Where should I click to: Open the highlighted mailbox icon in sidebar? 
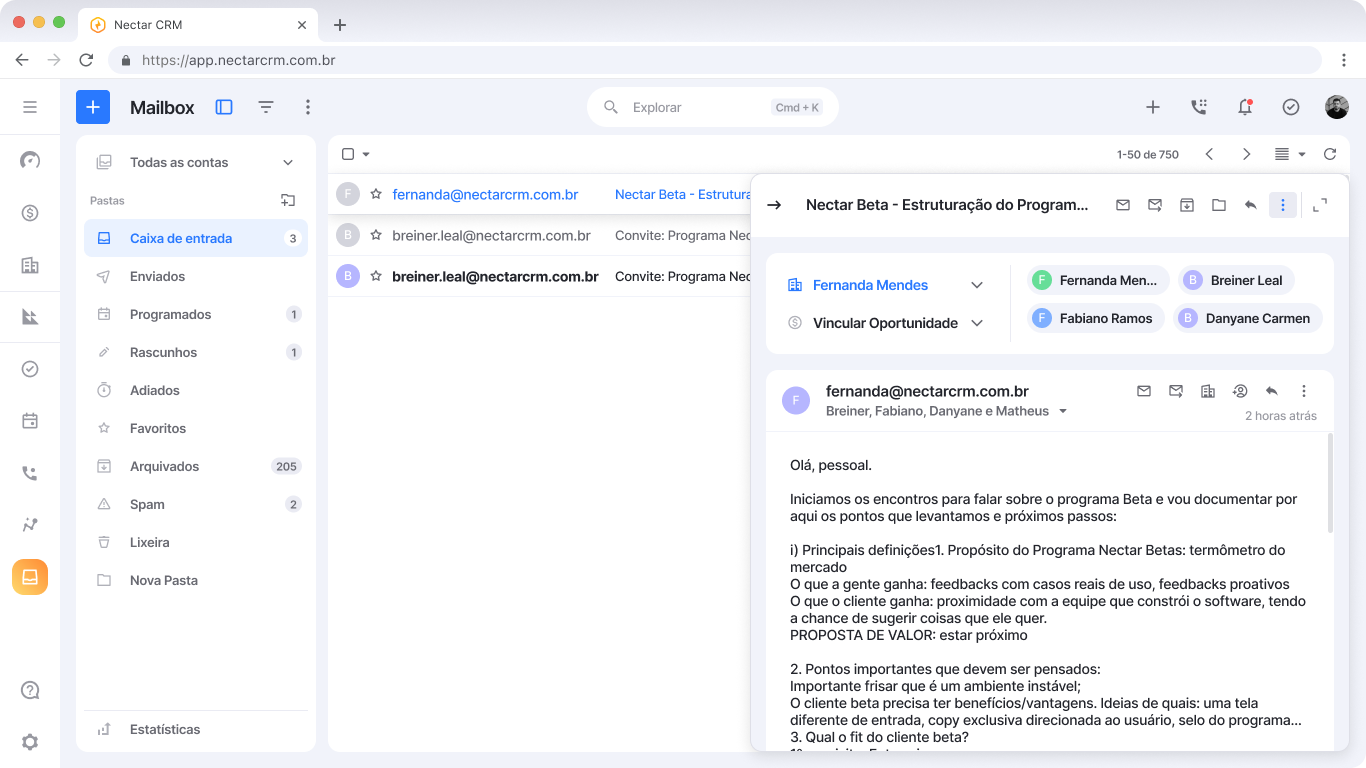tap(30, 577)
